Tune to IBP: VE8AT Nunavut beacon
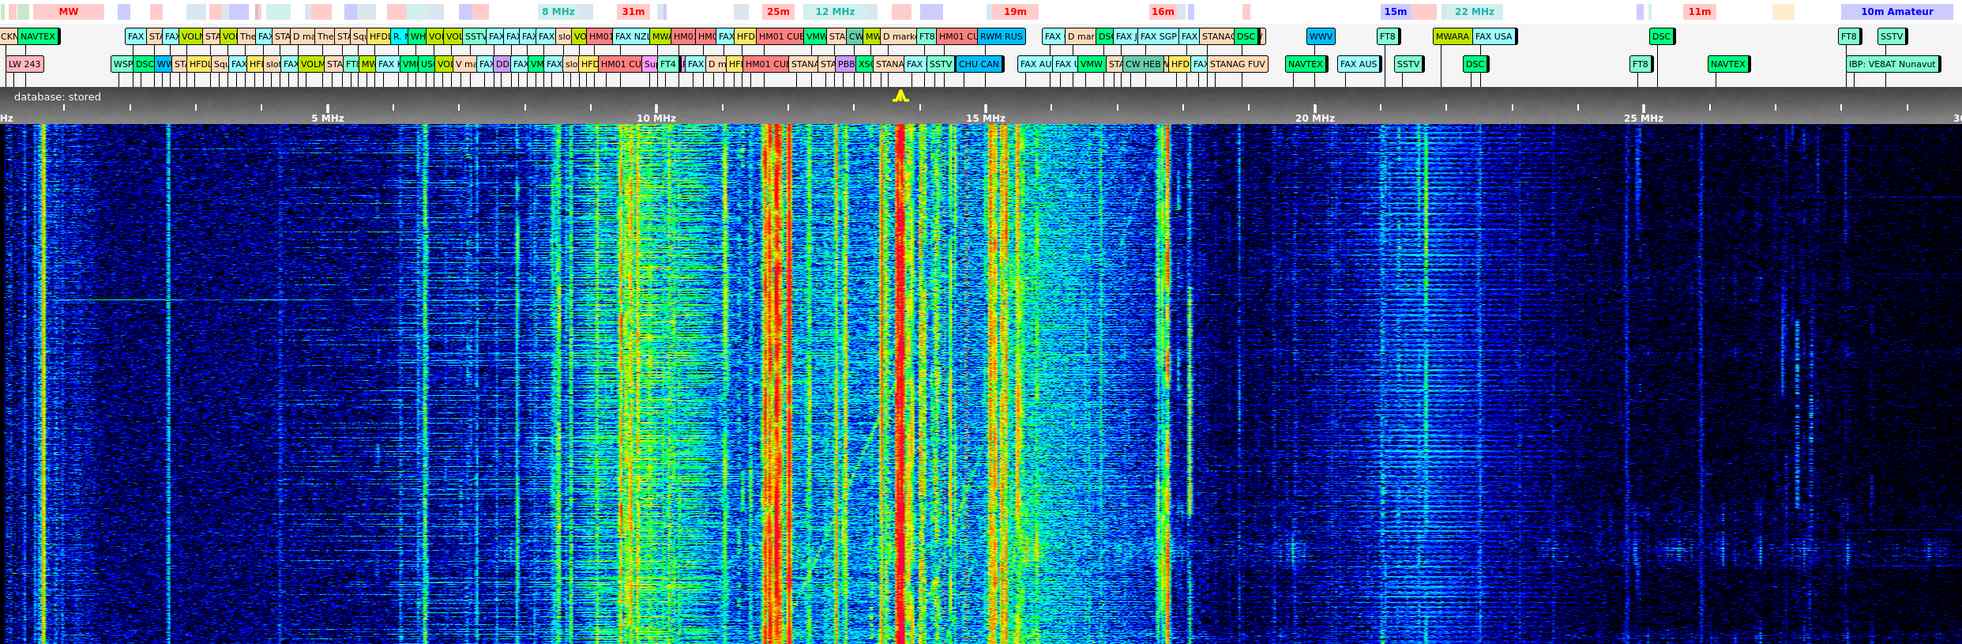The image size is (1962, 644). click(1892, 64)
